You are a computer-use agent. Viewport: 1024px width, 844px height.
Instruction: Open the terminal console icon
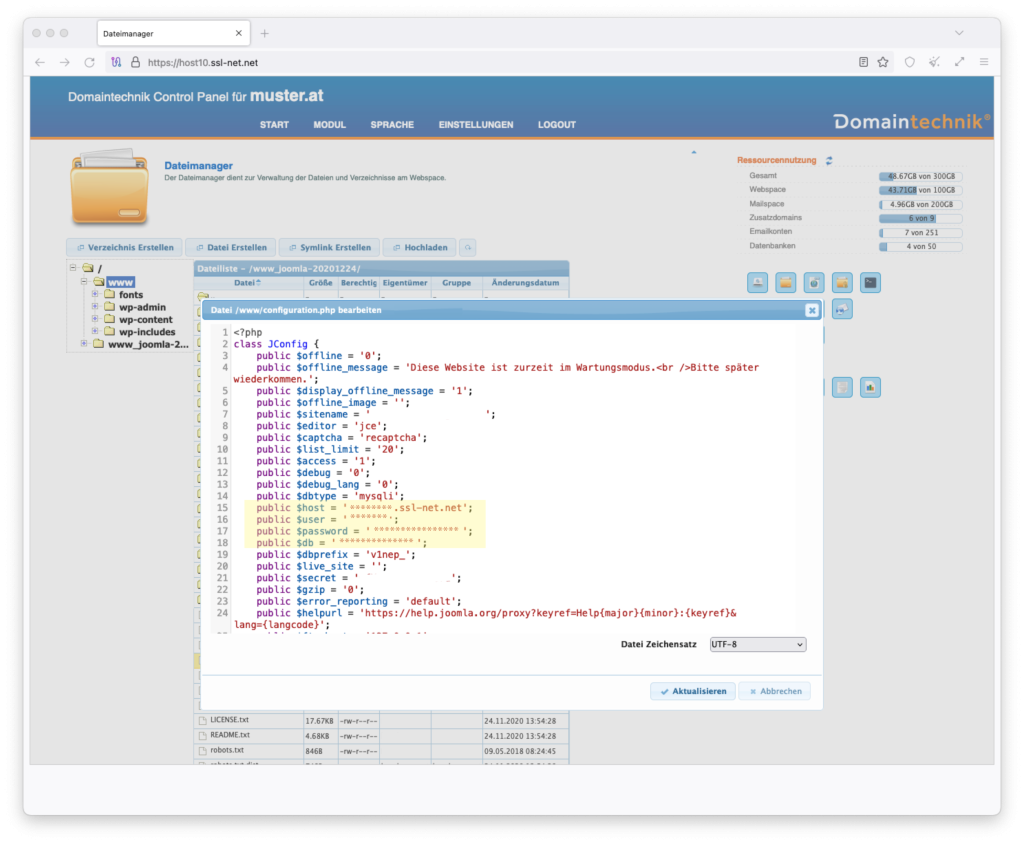pos(870,283)
